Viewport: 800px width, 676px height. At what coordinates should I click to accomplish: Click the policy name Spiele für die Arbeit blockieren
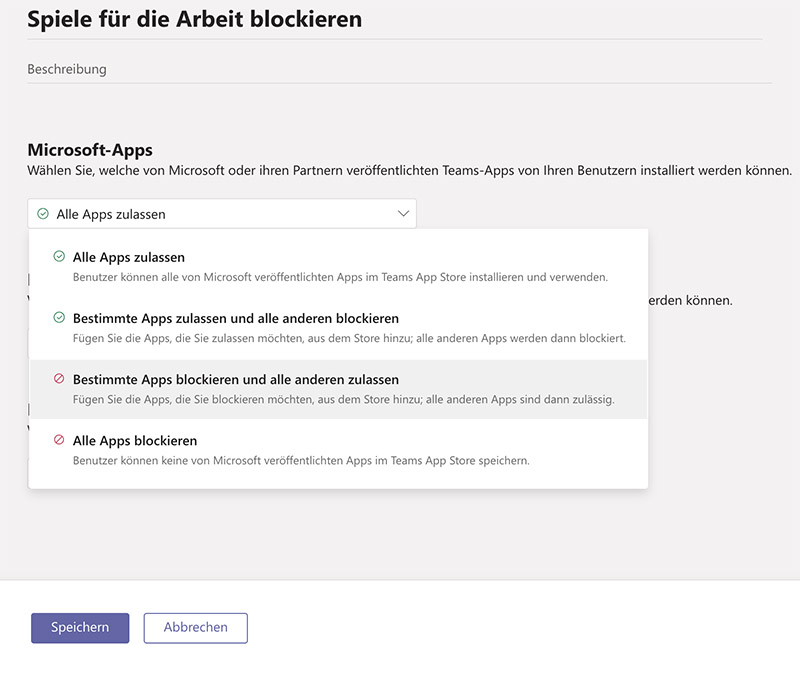pyautogui.click(x=194, y=19)
